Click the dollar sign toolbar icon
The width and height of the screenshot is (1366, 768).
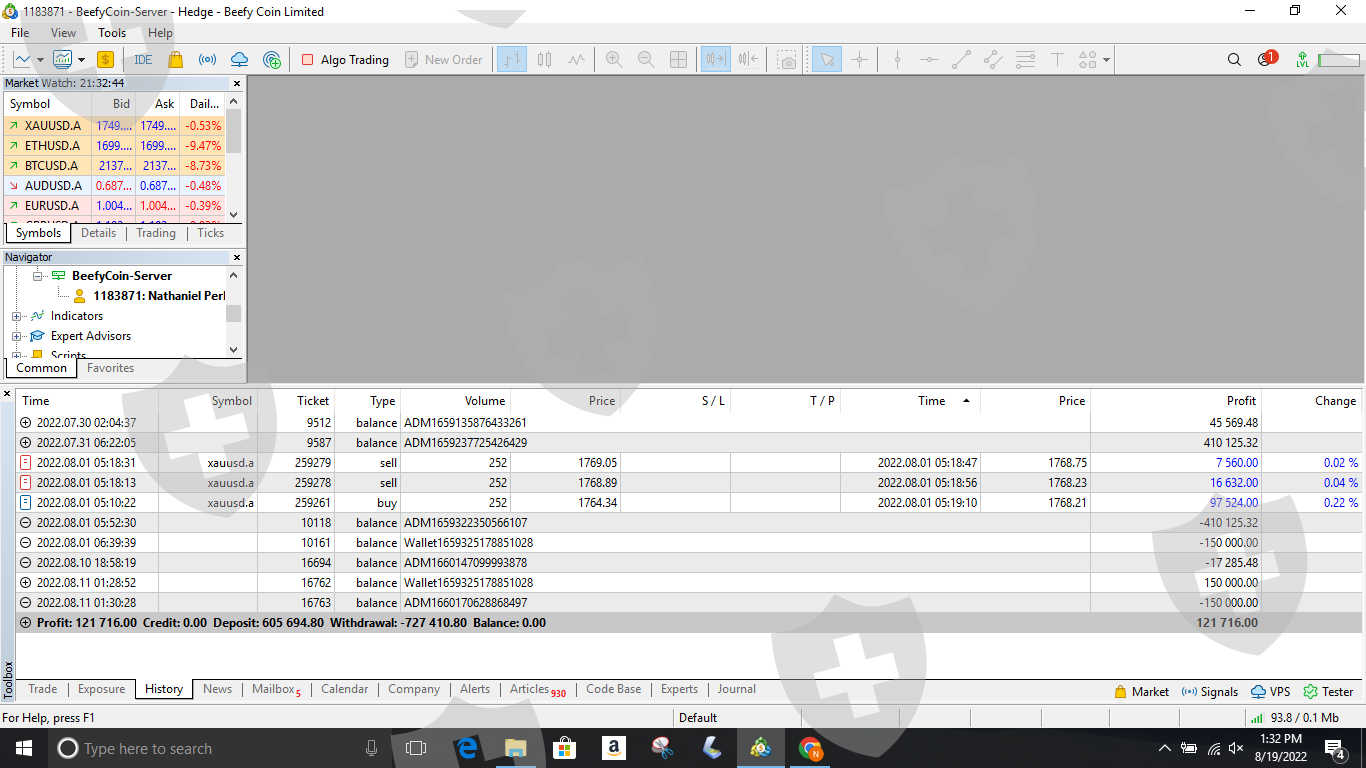point(105,60)
